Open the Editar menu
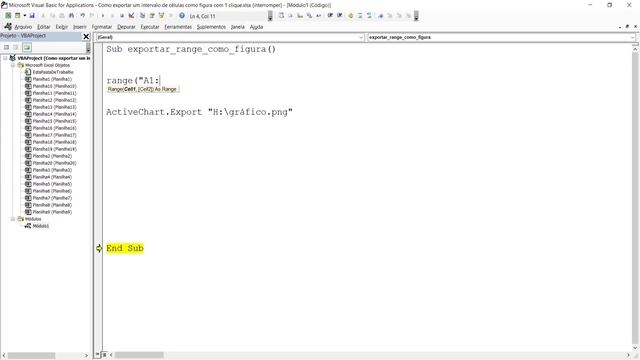 point(44,27)
